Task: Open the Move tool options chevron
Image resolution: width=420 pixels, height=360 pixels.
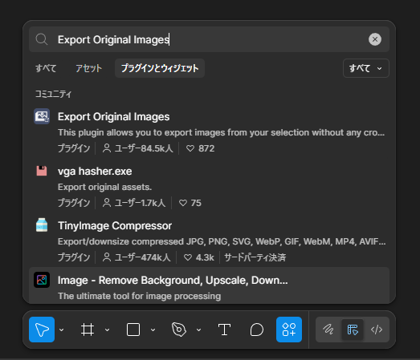Action: tap(62, 330)
